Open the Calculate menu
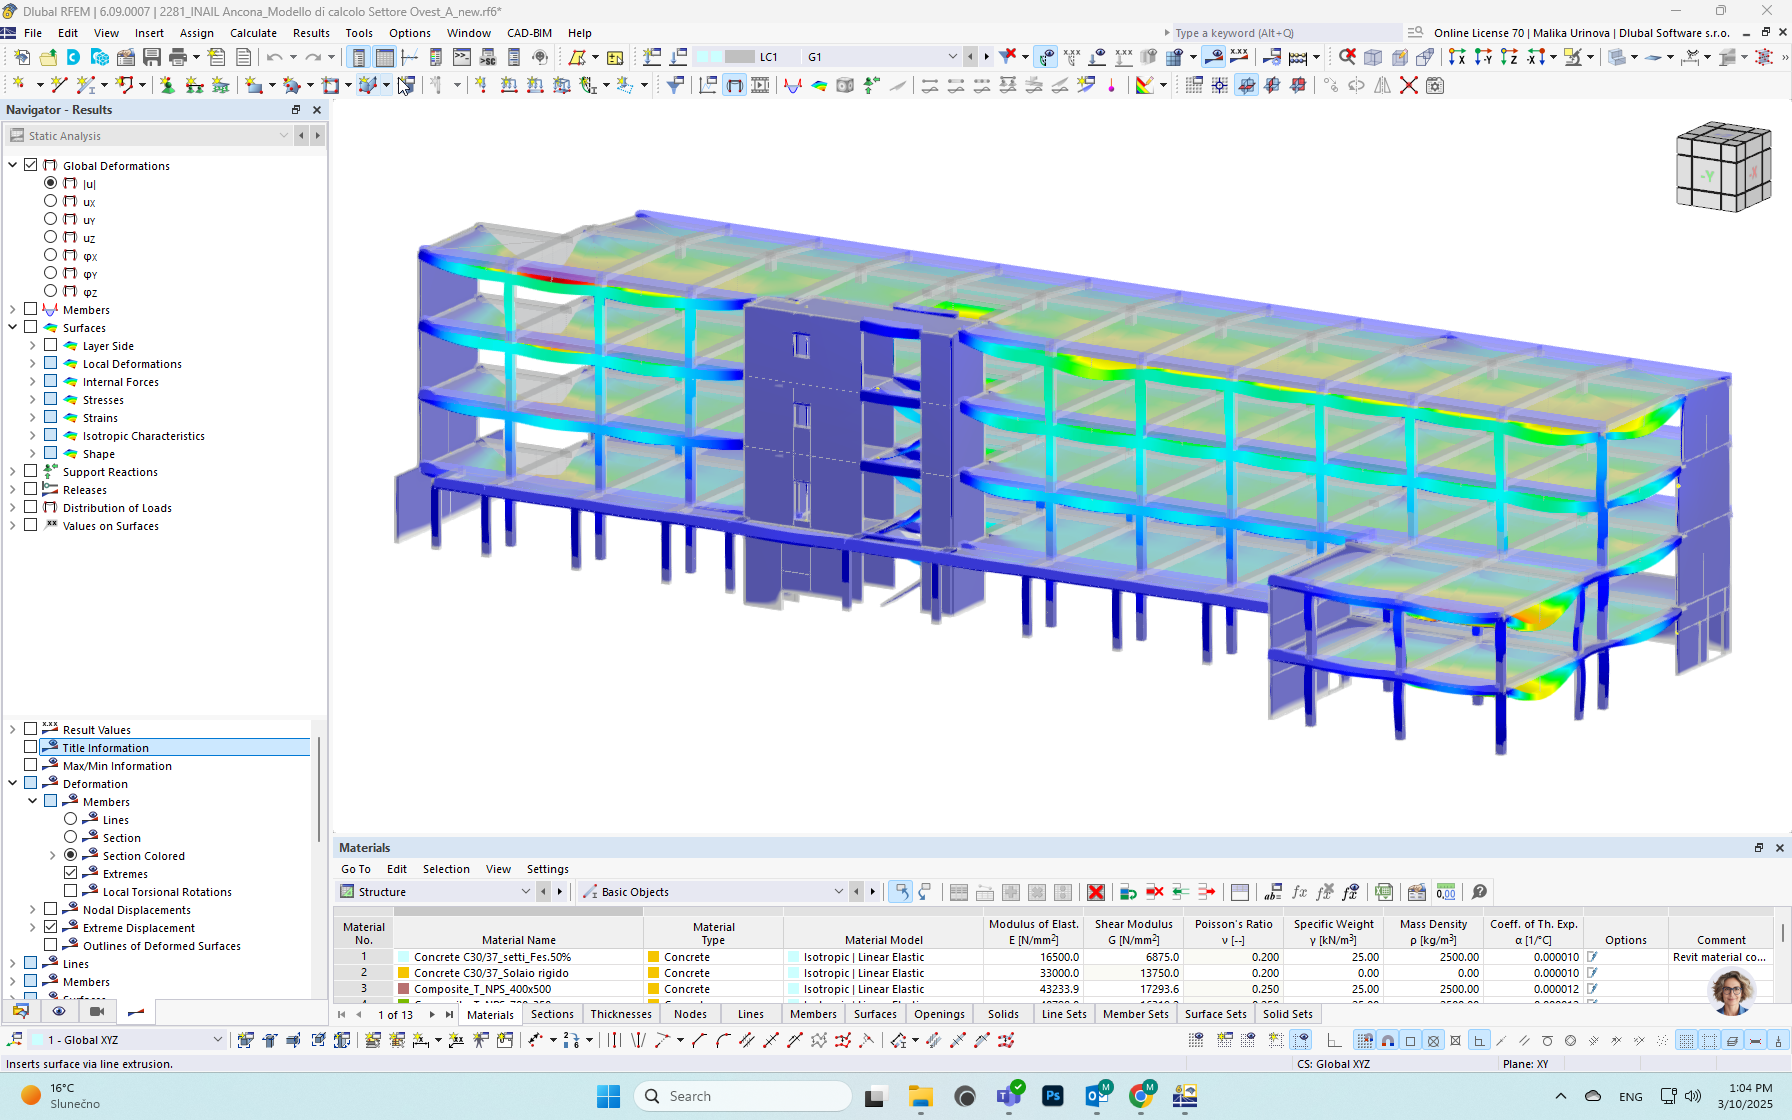The height and width of the screenshot is (1120, 1792). pyautogui.click(x=253, y=33)
